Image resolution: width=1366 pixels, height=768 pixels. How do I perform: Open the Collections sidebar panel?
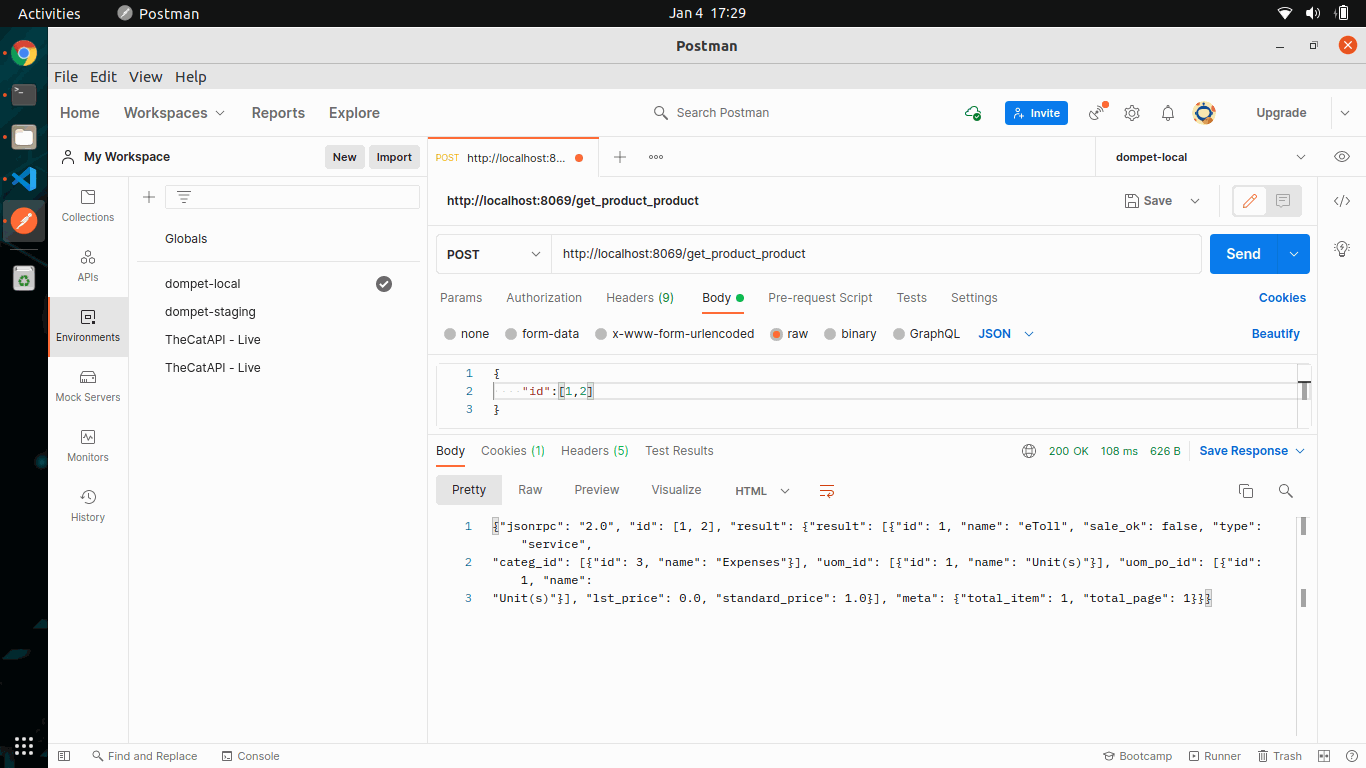click(x=88, y=206)
